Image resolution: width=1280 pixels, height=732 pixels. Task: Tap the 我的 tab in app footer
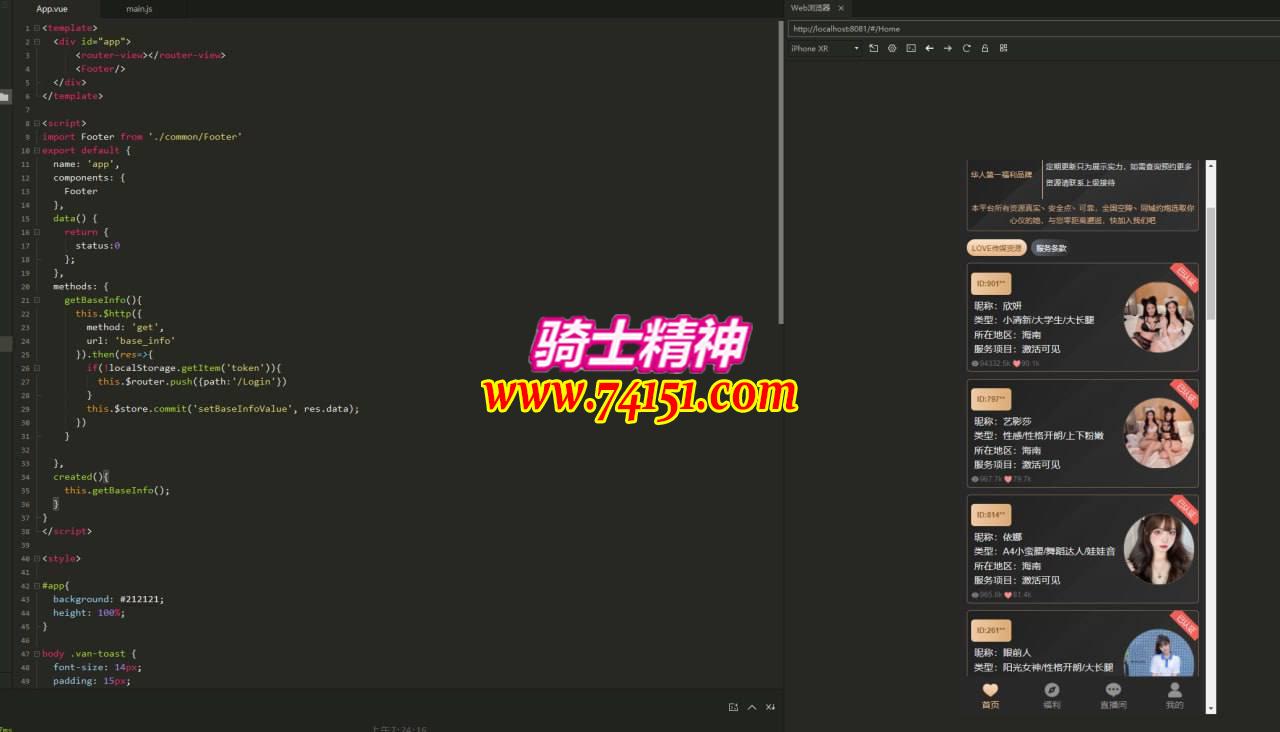click(1174, 696)
